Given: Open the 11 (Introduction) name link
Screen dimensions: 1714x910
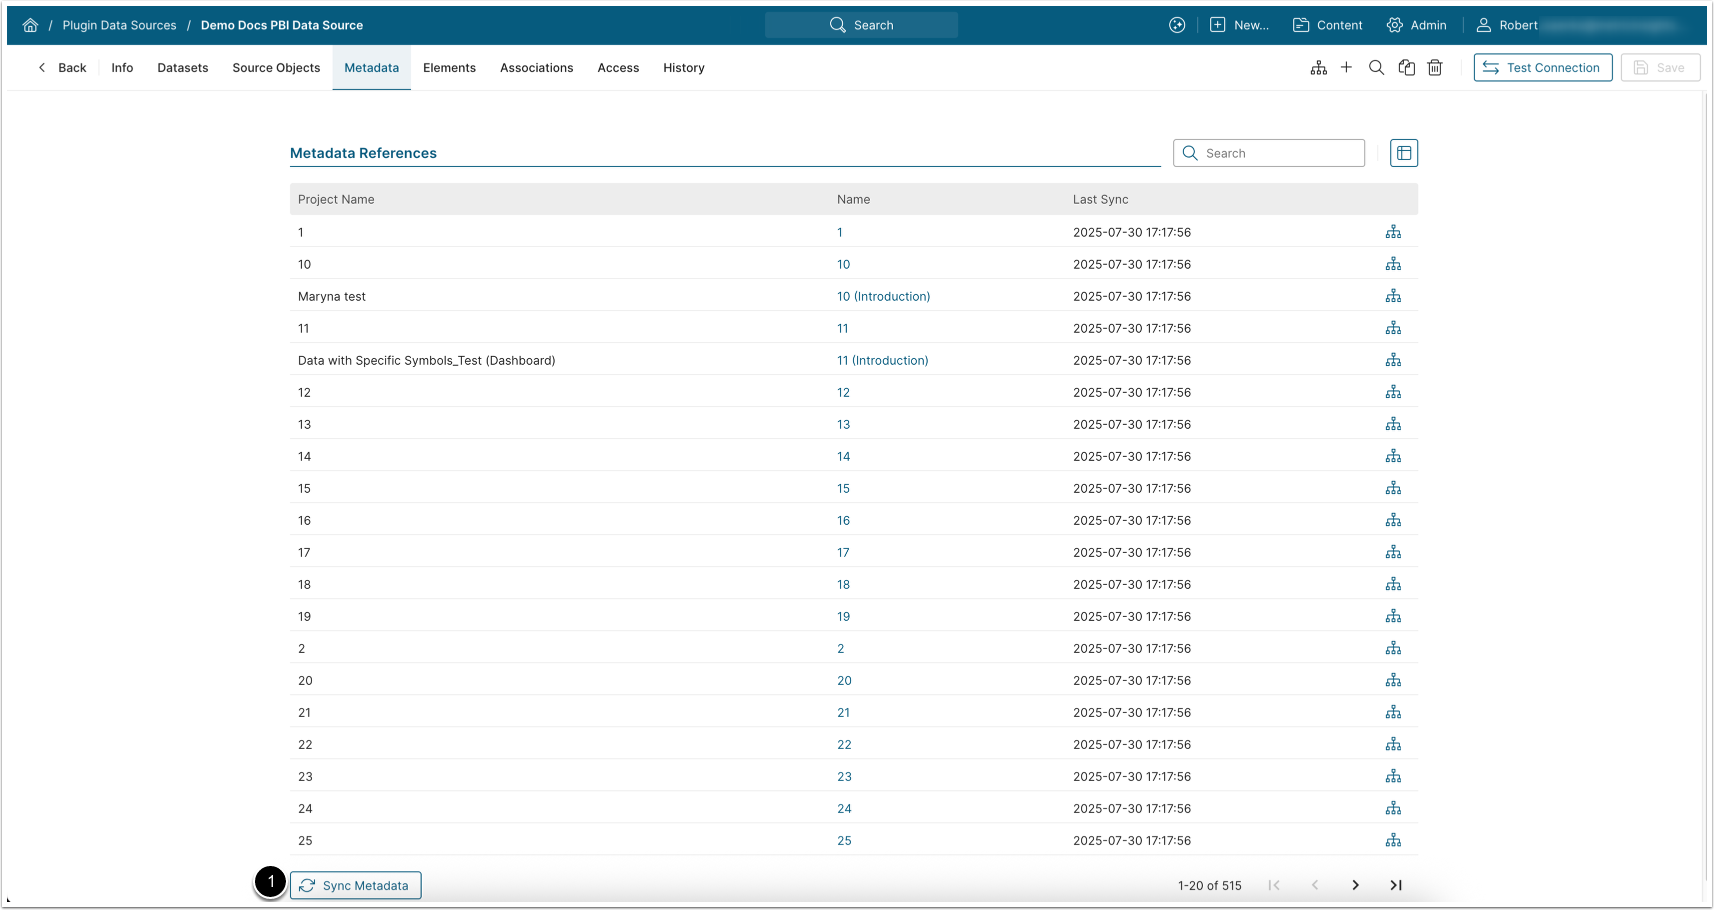Looking at the screenshot, I should (882, 361).
